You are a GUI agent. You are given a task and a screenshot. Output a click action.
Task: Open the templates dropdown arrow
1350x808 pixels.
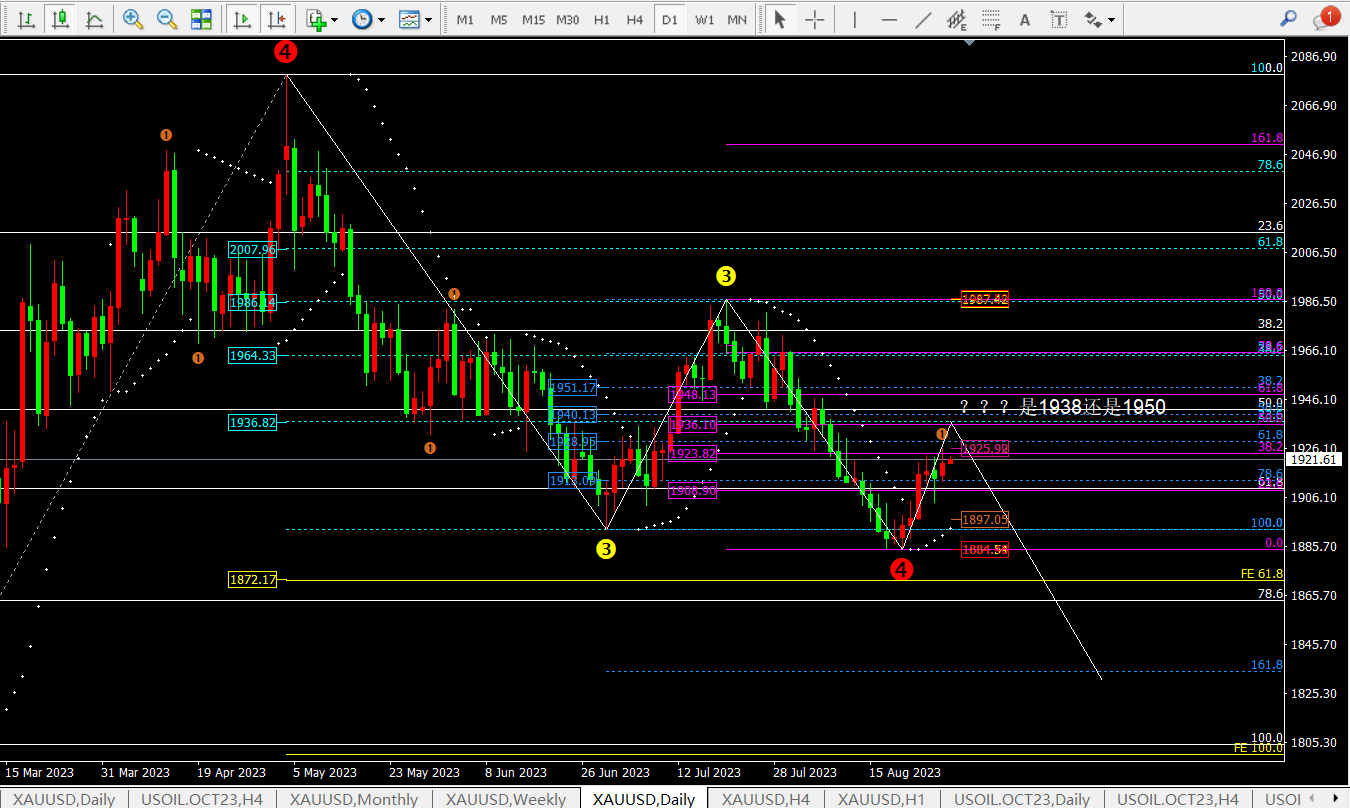click(428, 19)
